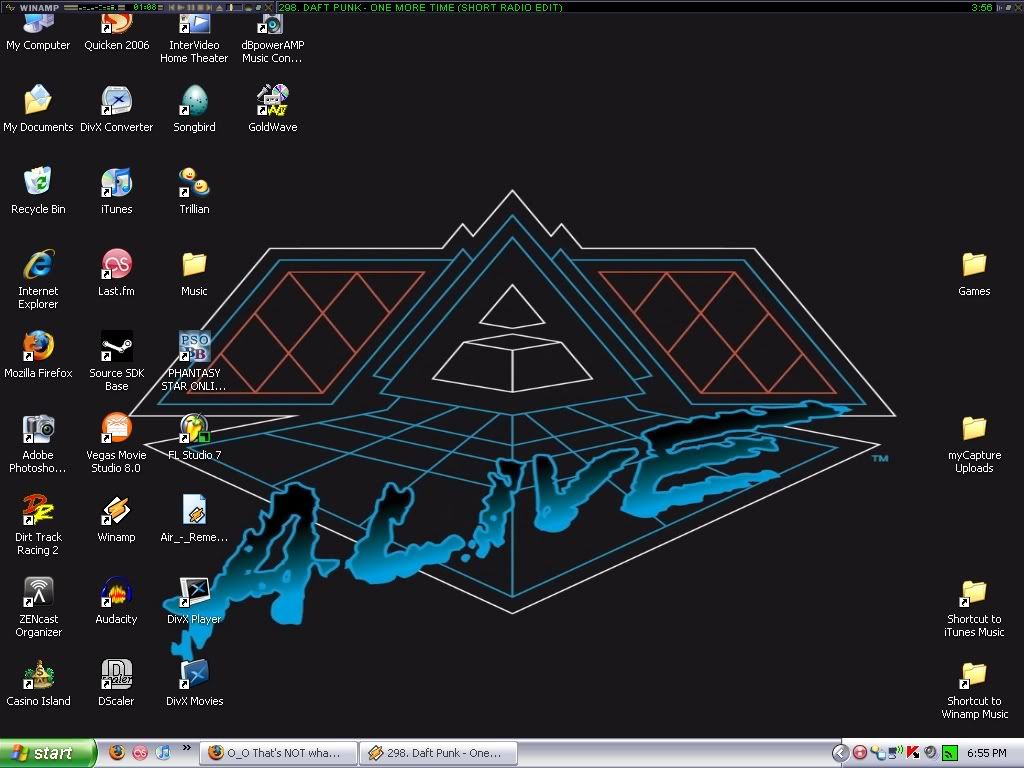Screen dimensions: 1024x768
Task: Open the green signal tray icon
Action: 950,753
